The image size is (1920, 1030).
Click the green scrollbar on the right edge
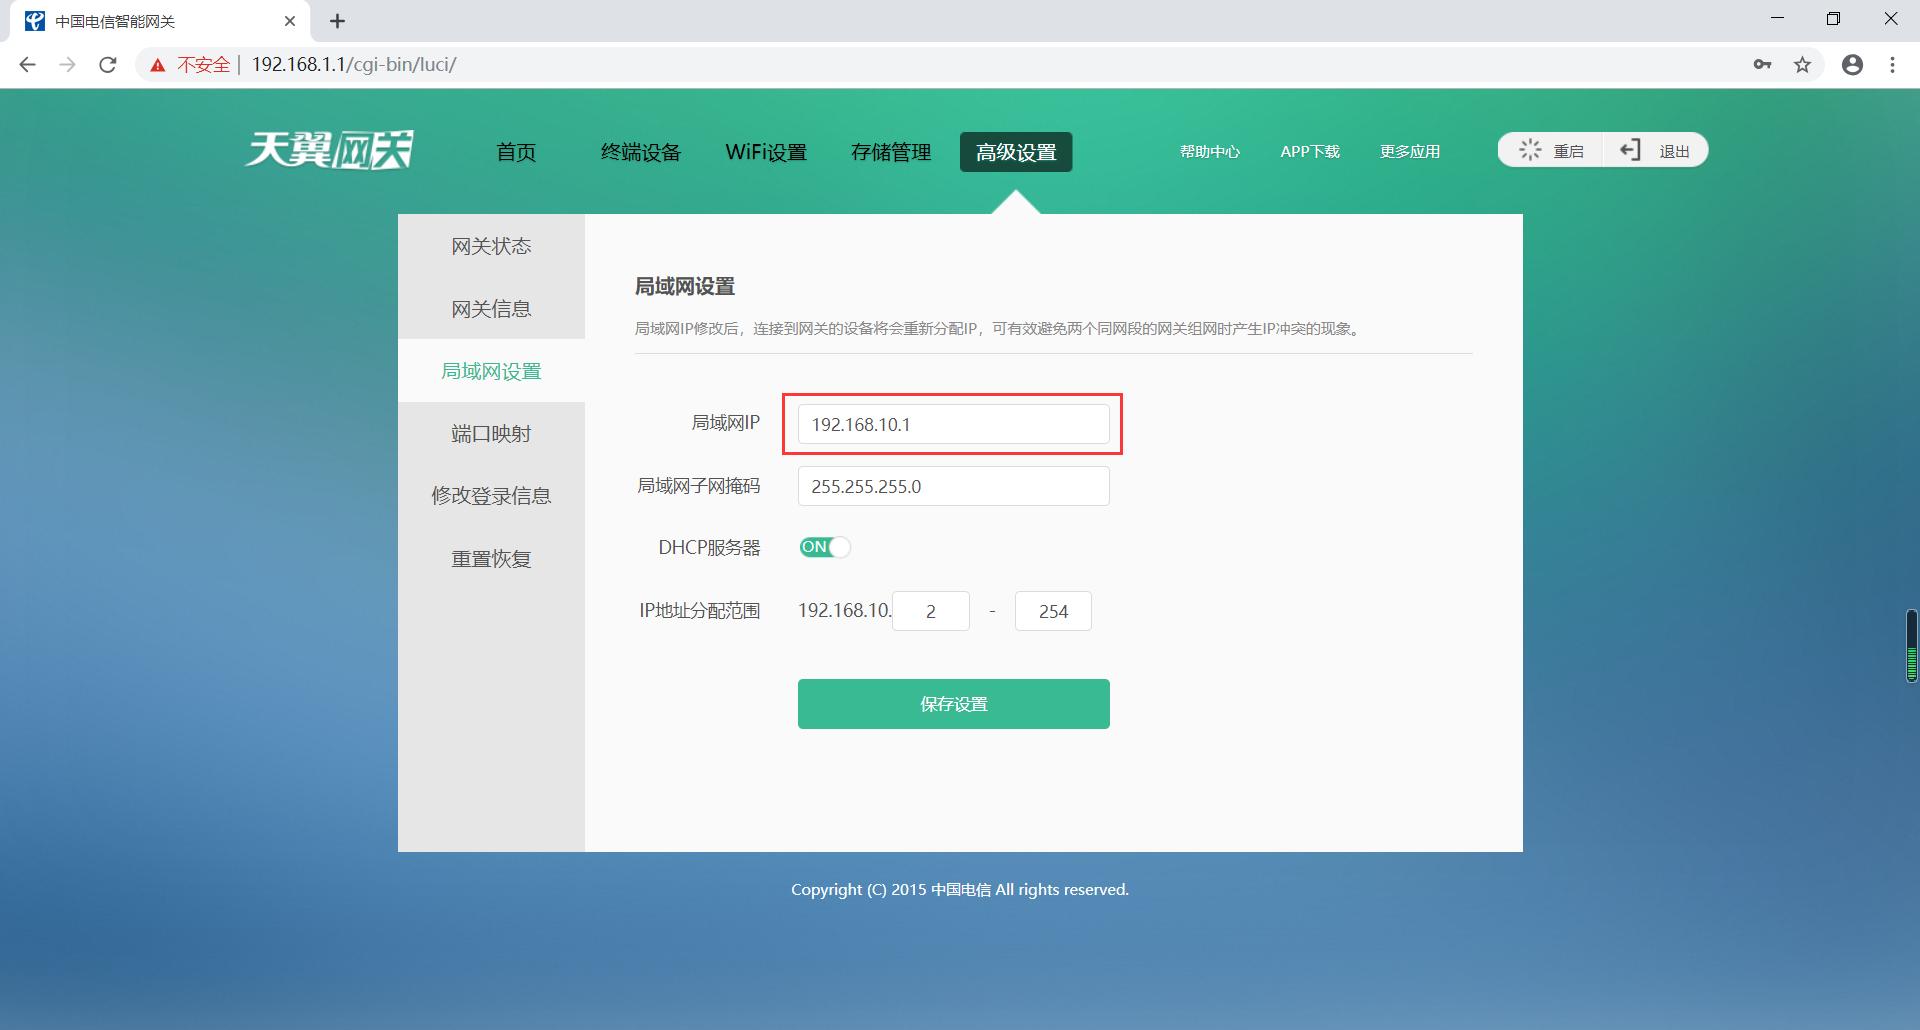coord(1911,645)
